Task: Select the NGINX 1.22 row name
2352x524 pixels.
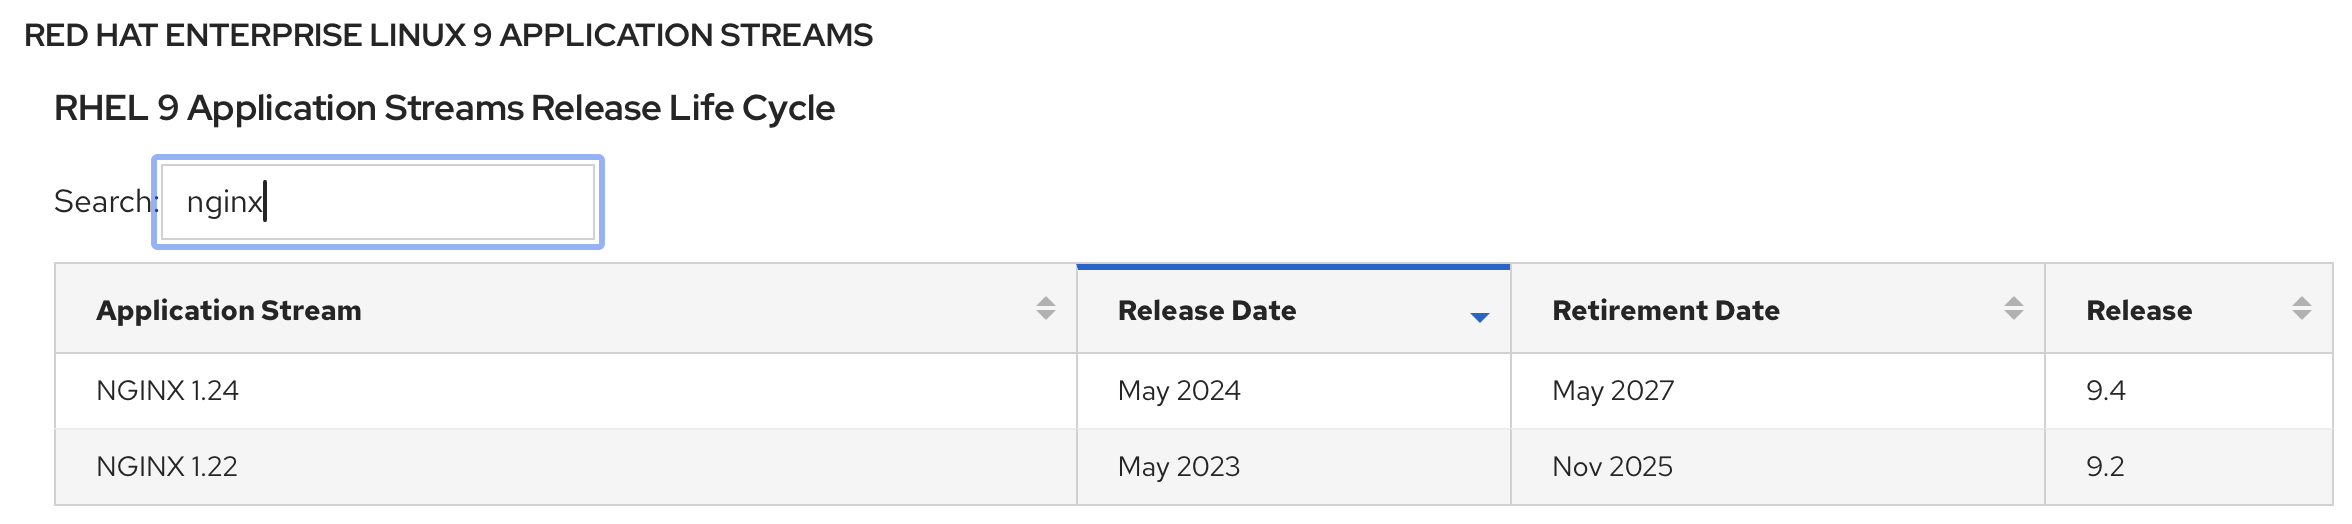Action: click(167, 467)
